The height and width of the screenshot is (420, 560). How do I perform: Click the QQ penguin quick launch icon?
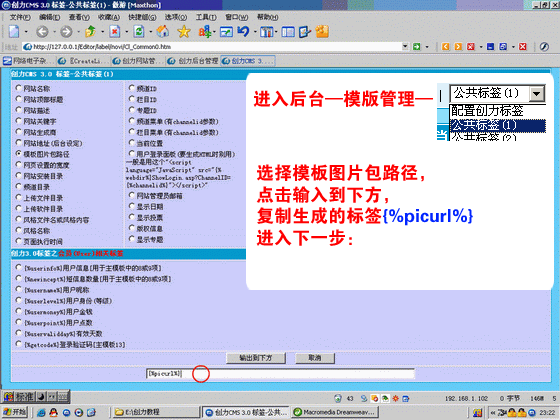coord(53,412)
